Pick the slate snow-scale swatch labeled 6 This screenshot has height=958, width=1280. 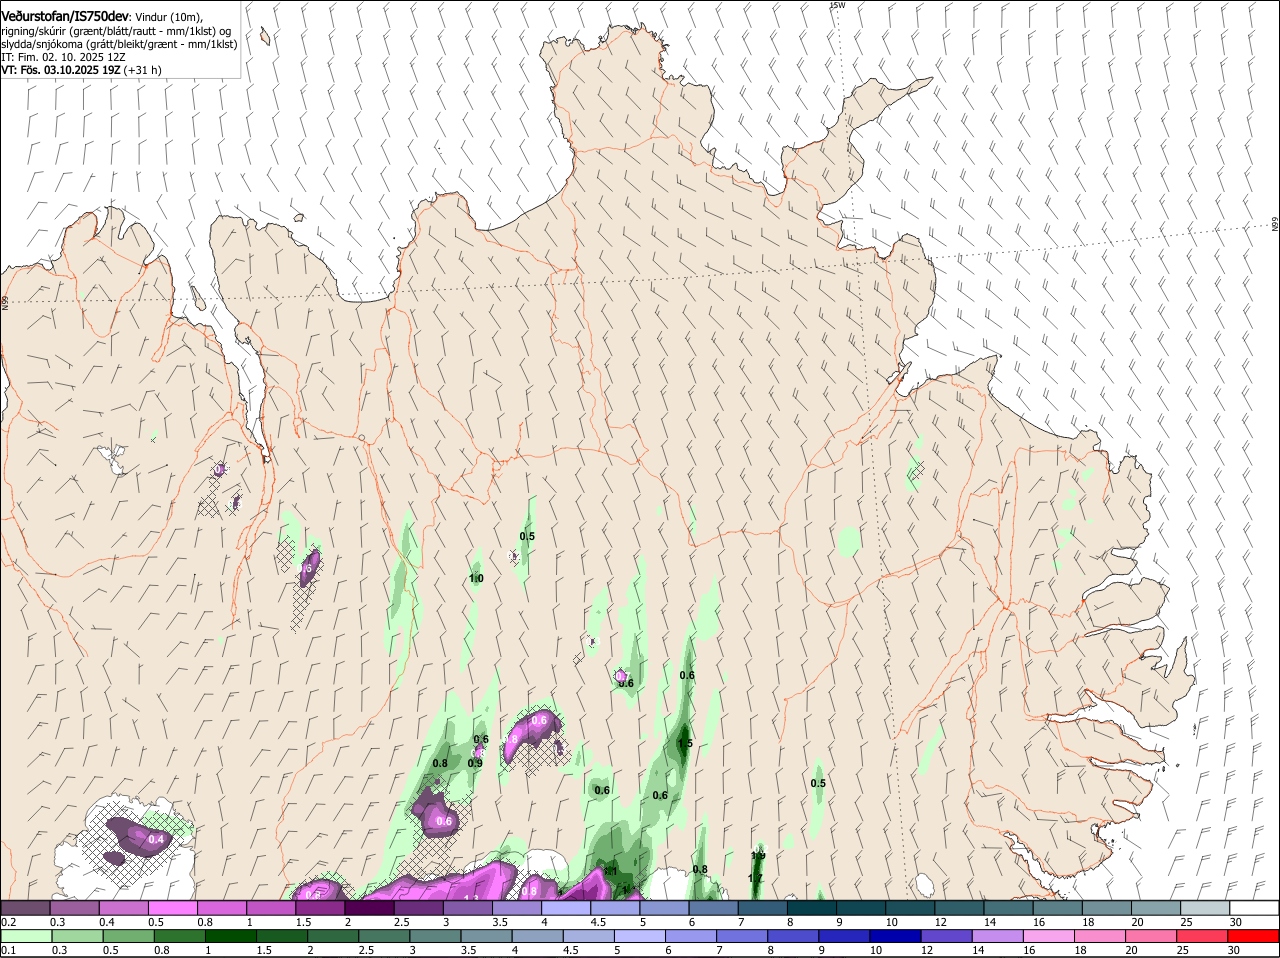pyautogui.click(x=714, y=908)
